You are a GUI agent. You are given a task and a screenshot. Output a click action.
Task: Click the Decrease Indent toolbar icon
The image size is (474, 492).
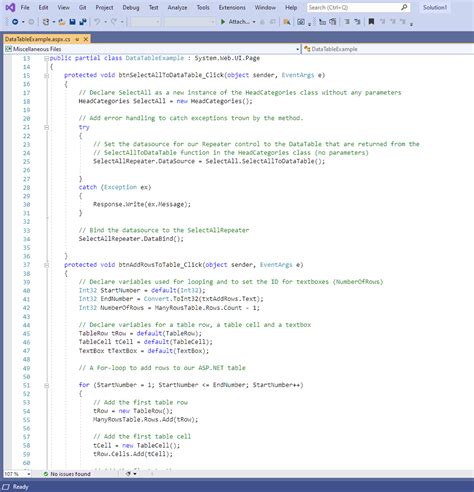pyautogui.click(x=322, y=22)
